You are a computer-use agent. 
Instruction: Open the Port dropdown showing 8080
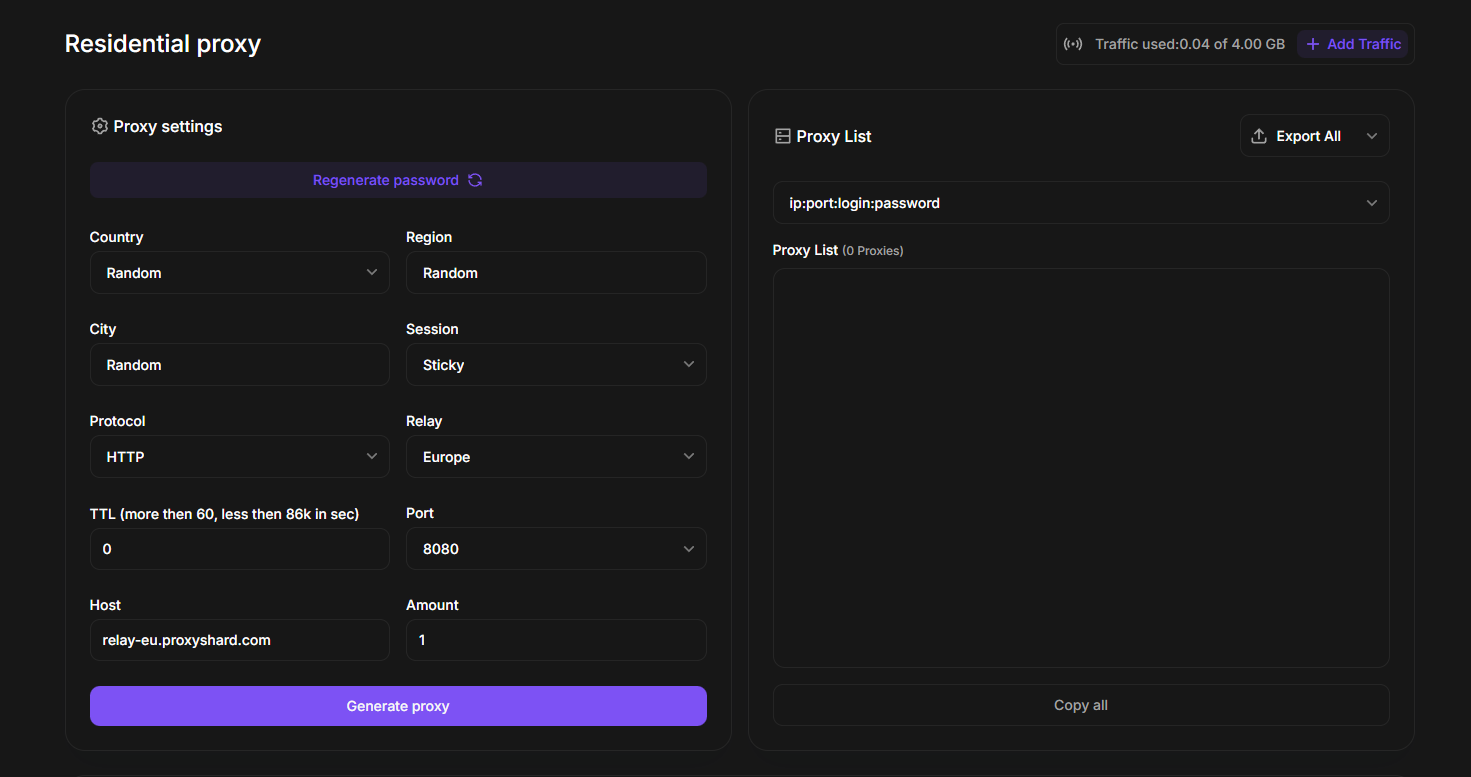[556, 549]
